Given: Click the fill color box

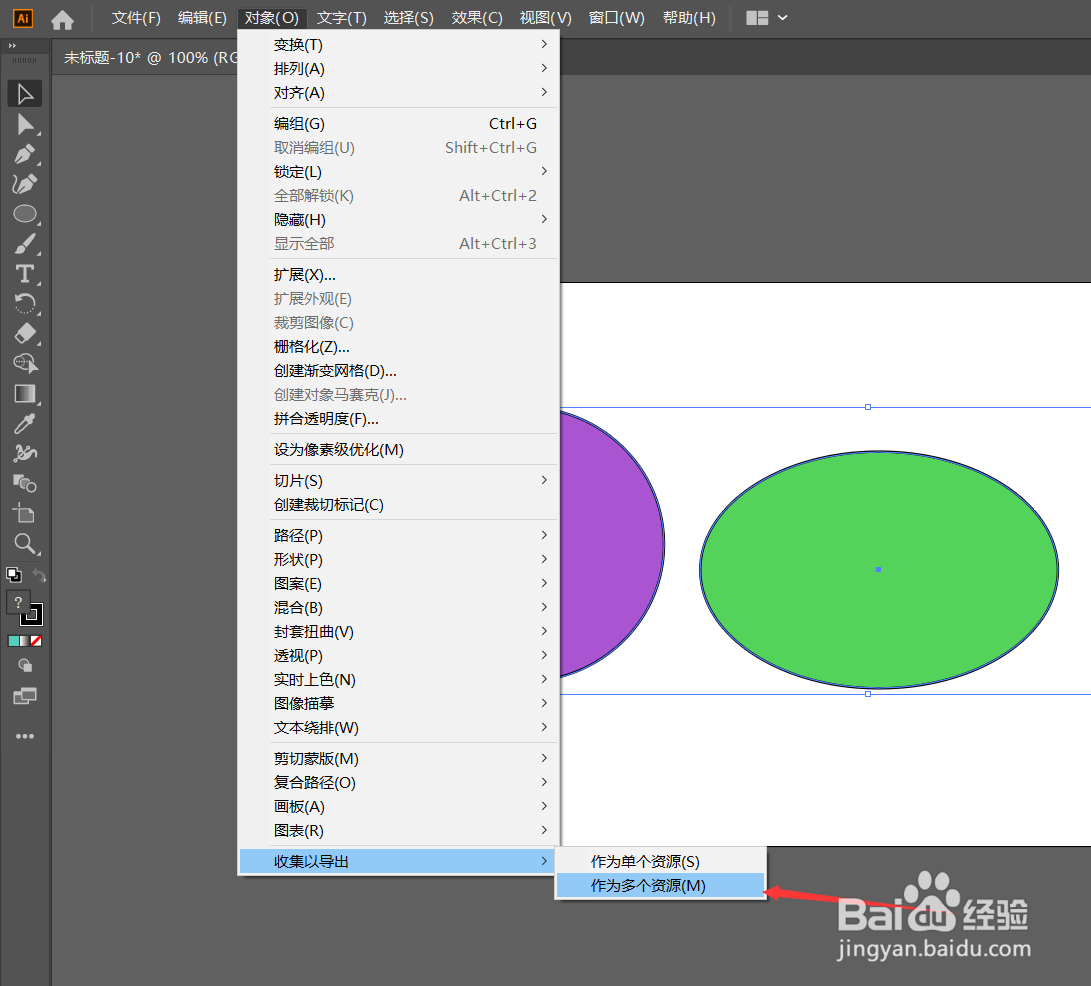Looking at the screenshot, I should click(18, 603).
